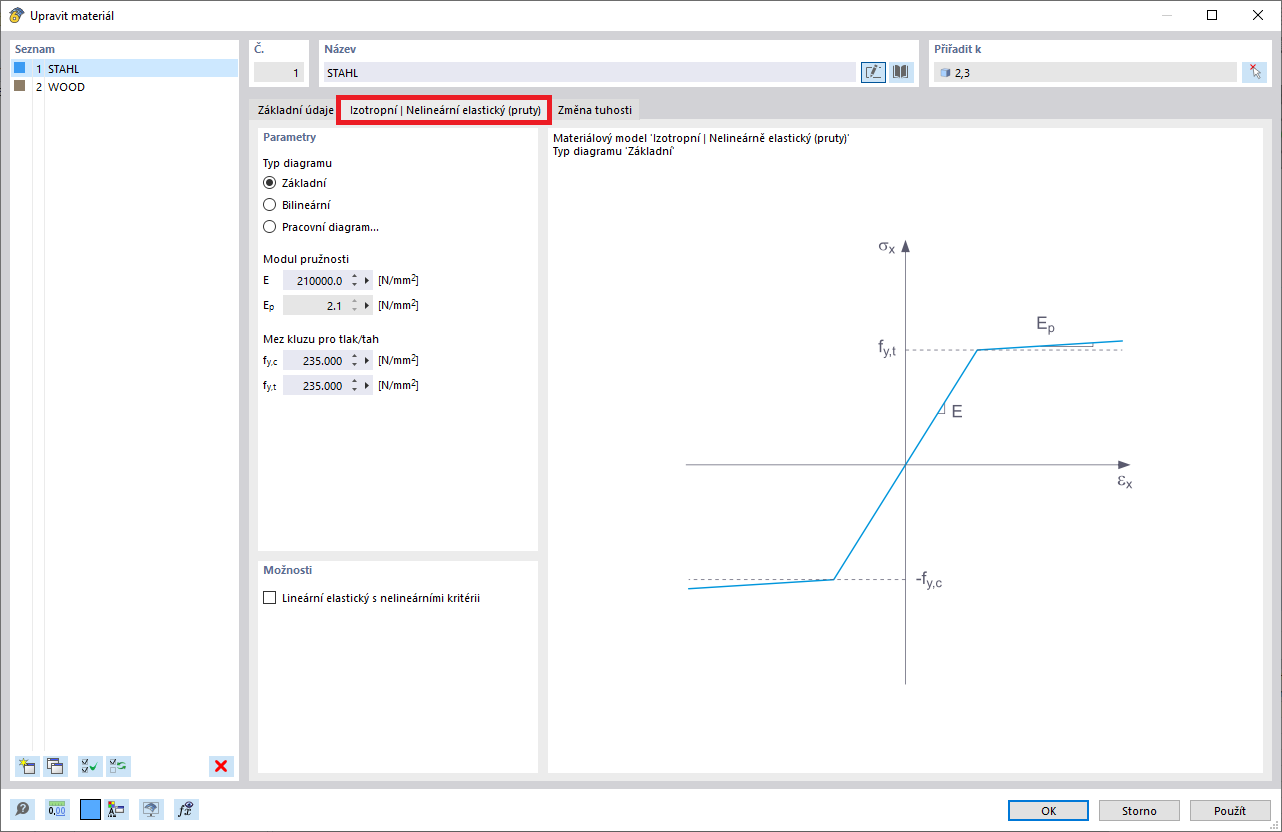Screen dimensions: 1282x832
Task: Create a new material in the list
Action: pyautogui.click(x=27, y=766)
